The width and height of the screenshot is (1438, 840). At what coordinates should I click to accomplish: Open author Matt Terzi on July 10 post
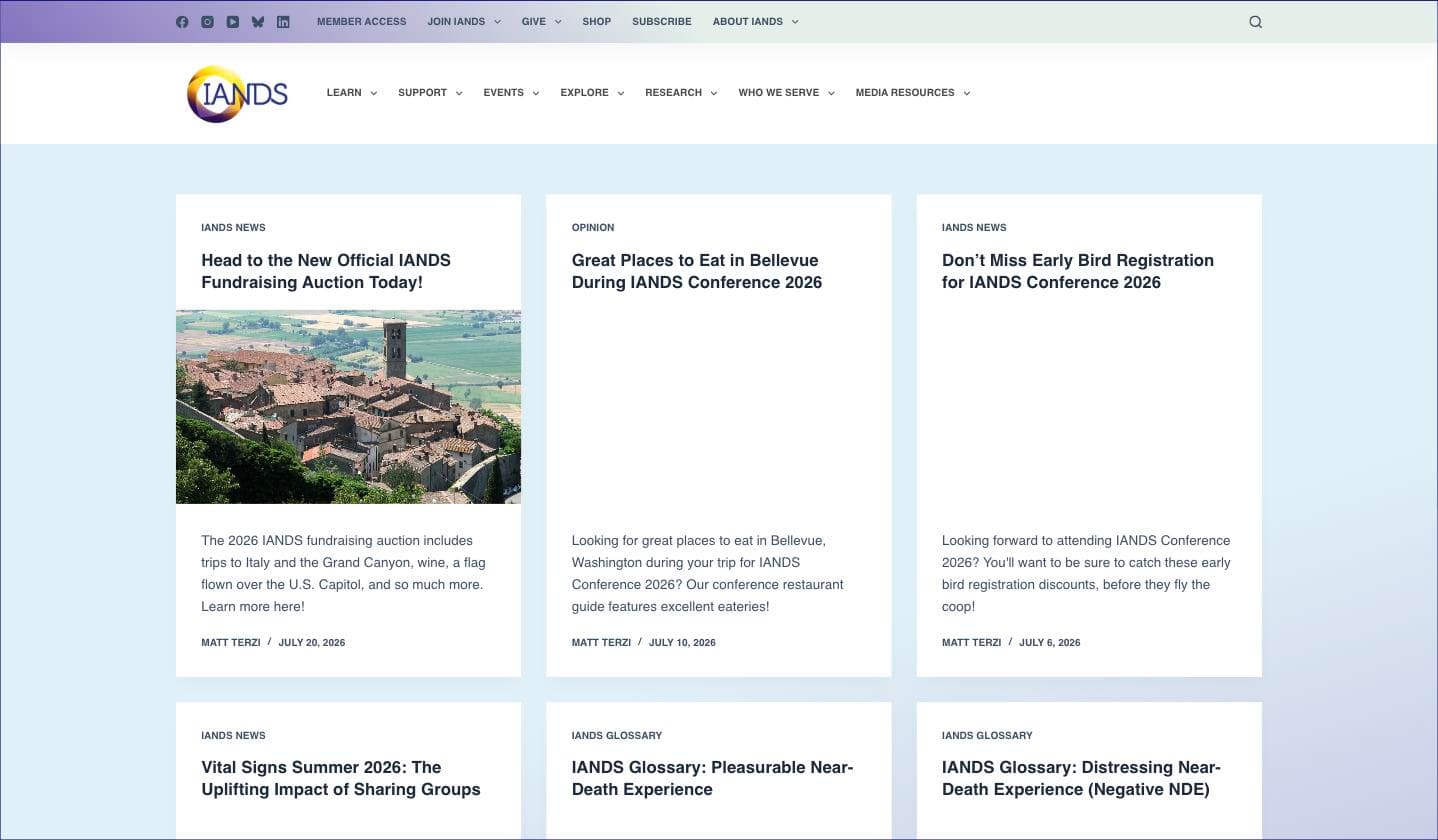(x=601, y=642)
